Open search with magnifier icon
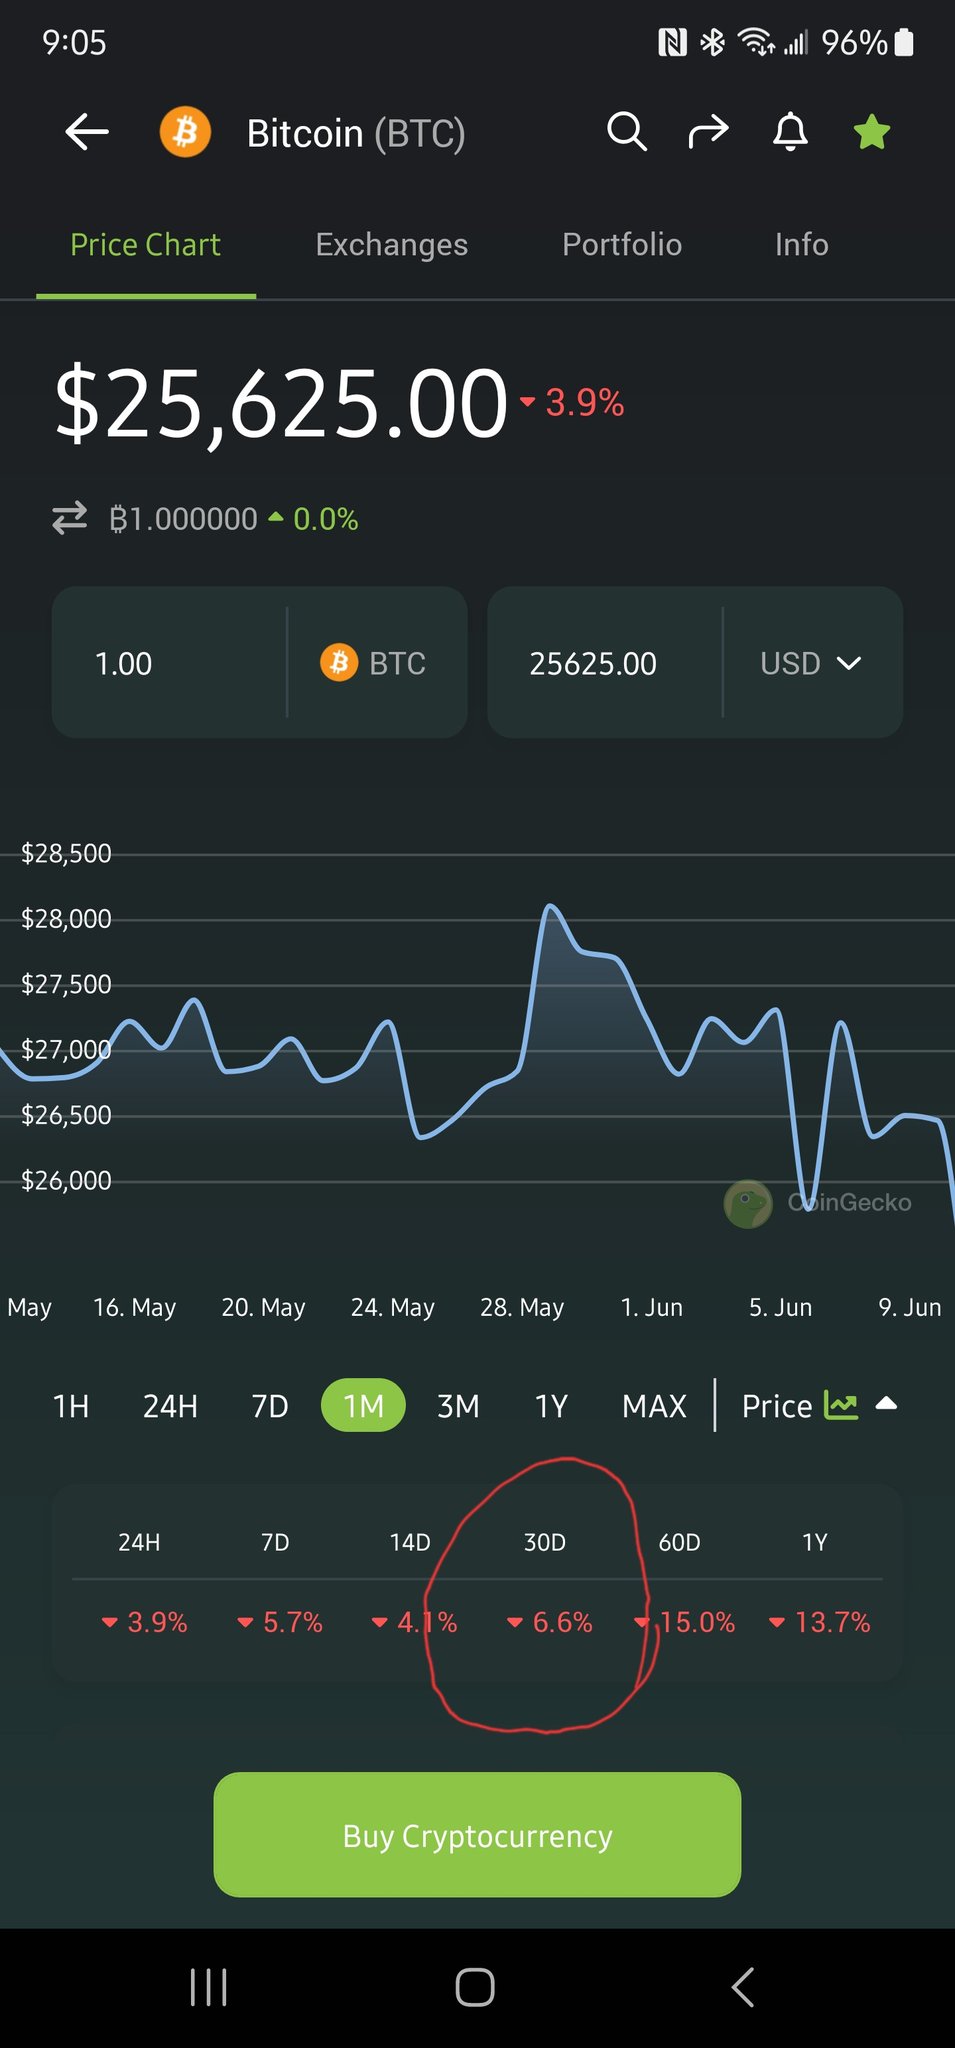955x2048 pixels. click(x=627, y=132)
